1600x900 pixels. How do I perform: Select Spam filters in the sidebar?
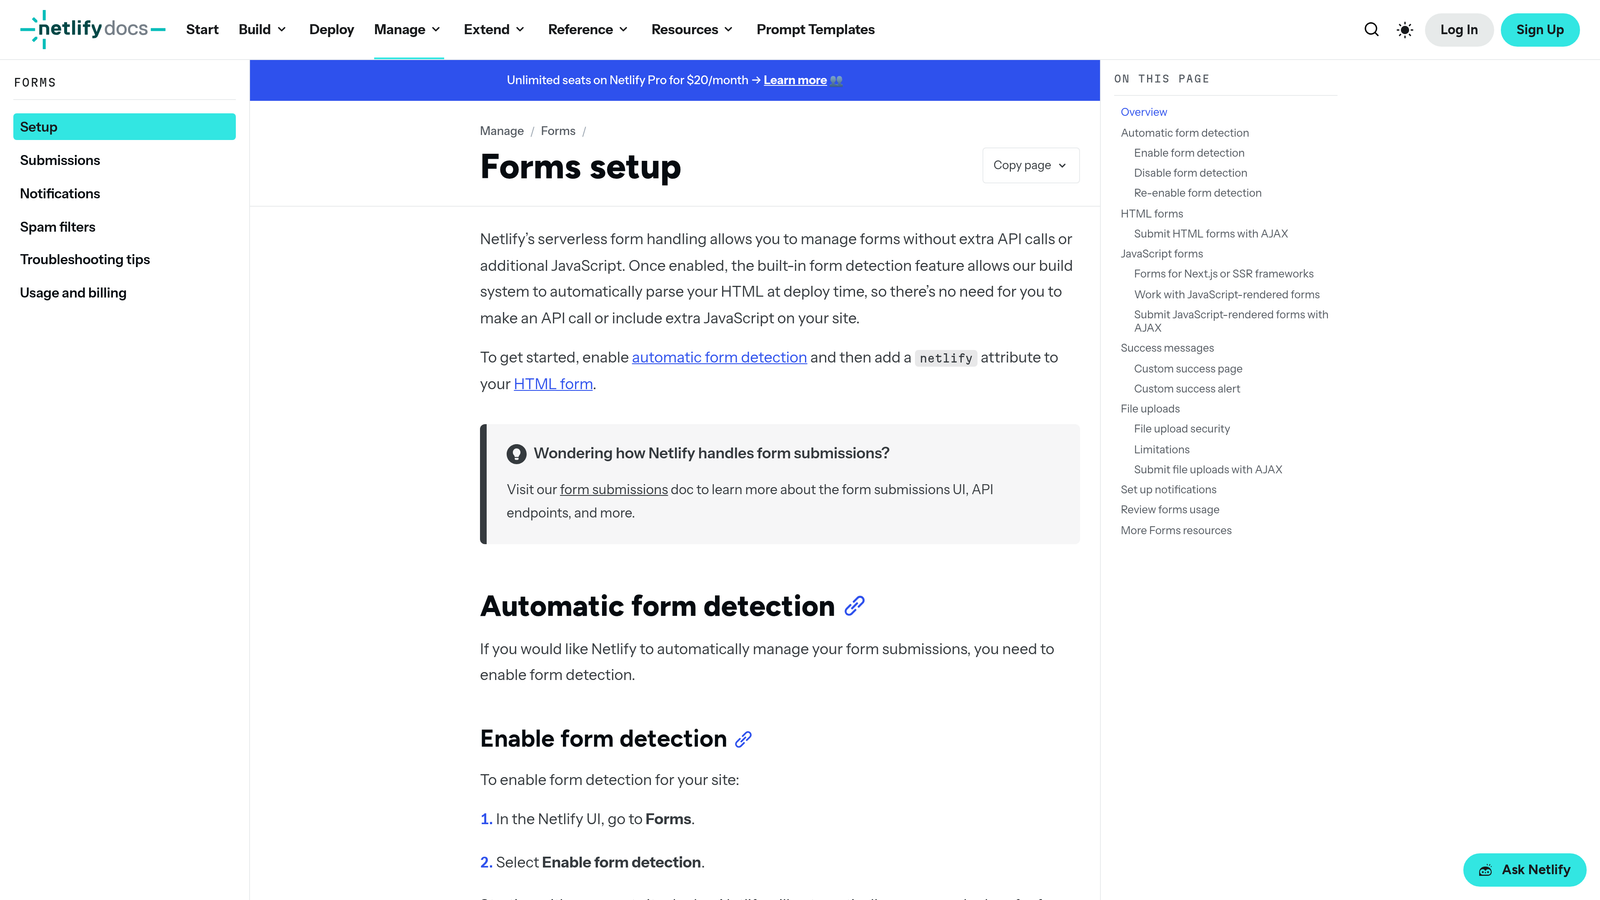[x=124, y=227]
